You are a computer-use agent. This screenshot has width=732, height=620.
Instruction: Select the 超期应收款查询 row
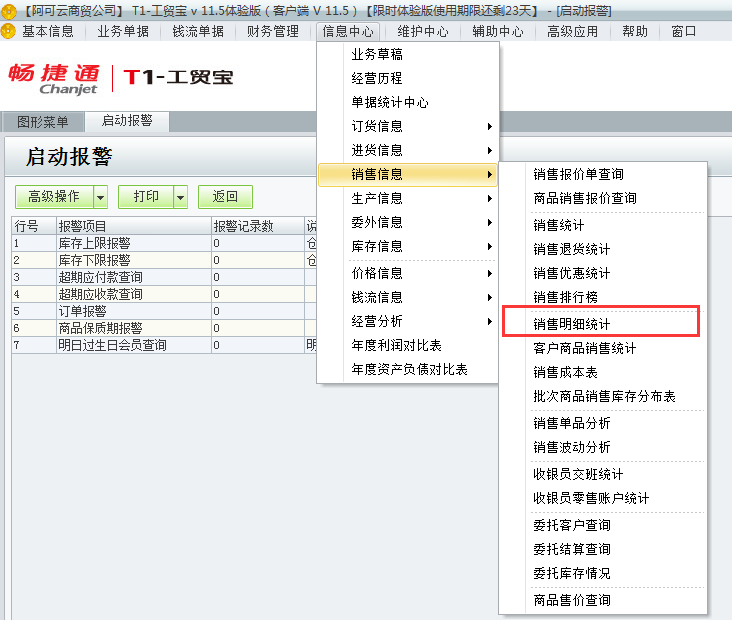click(x=164, y=294)
